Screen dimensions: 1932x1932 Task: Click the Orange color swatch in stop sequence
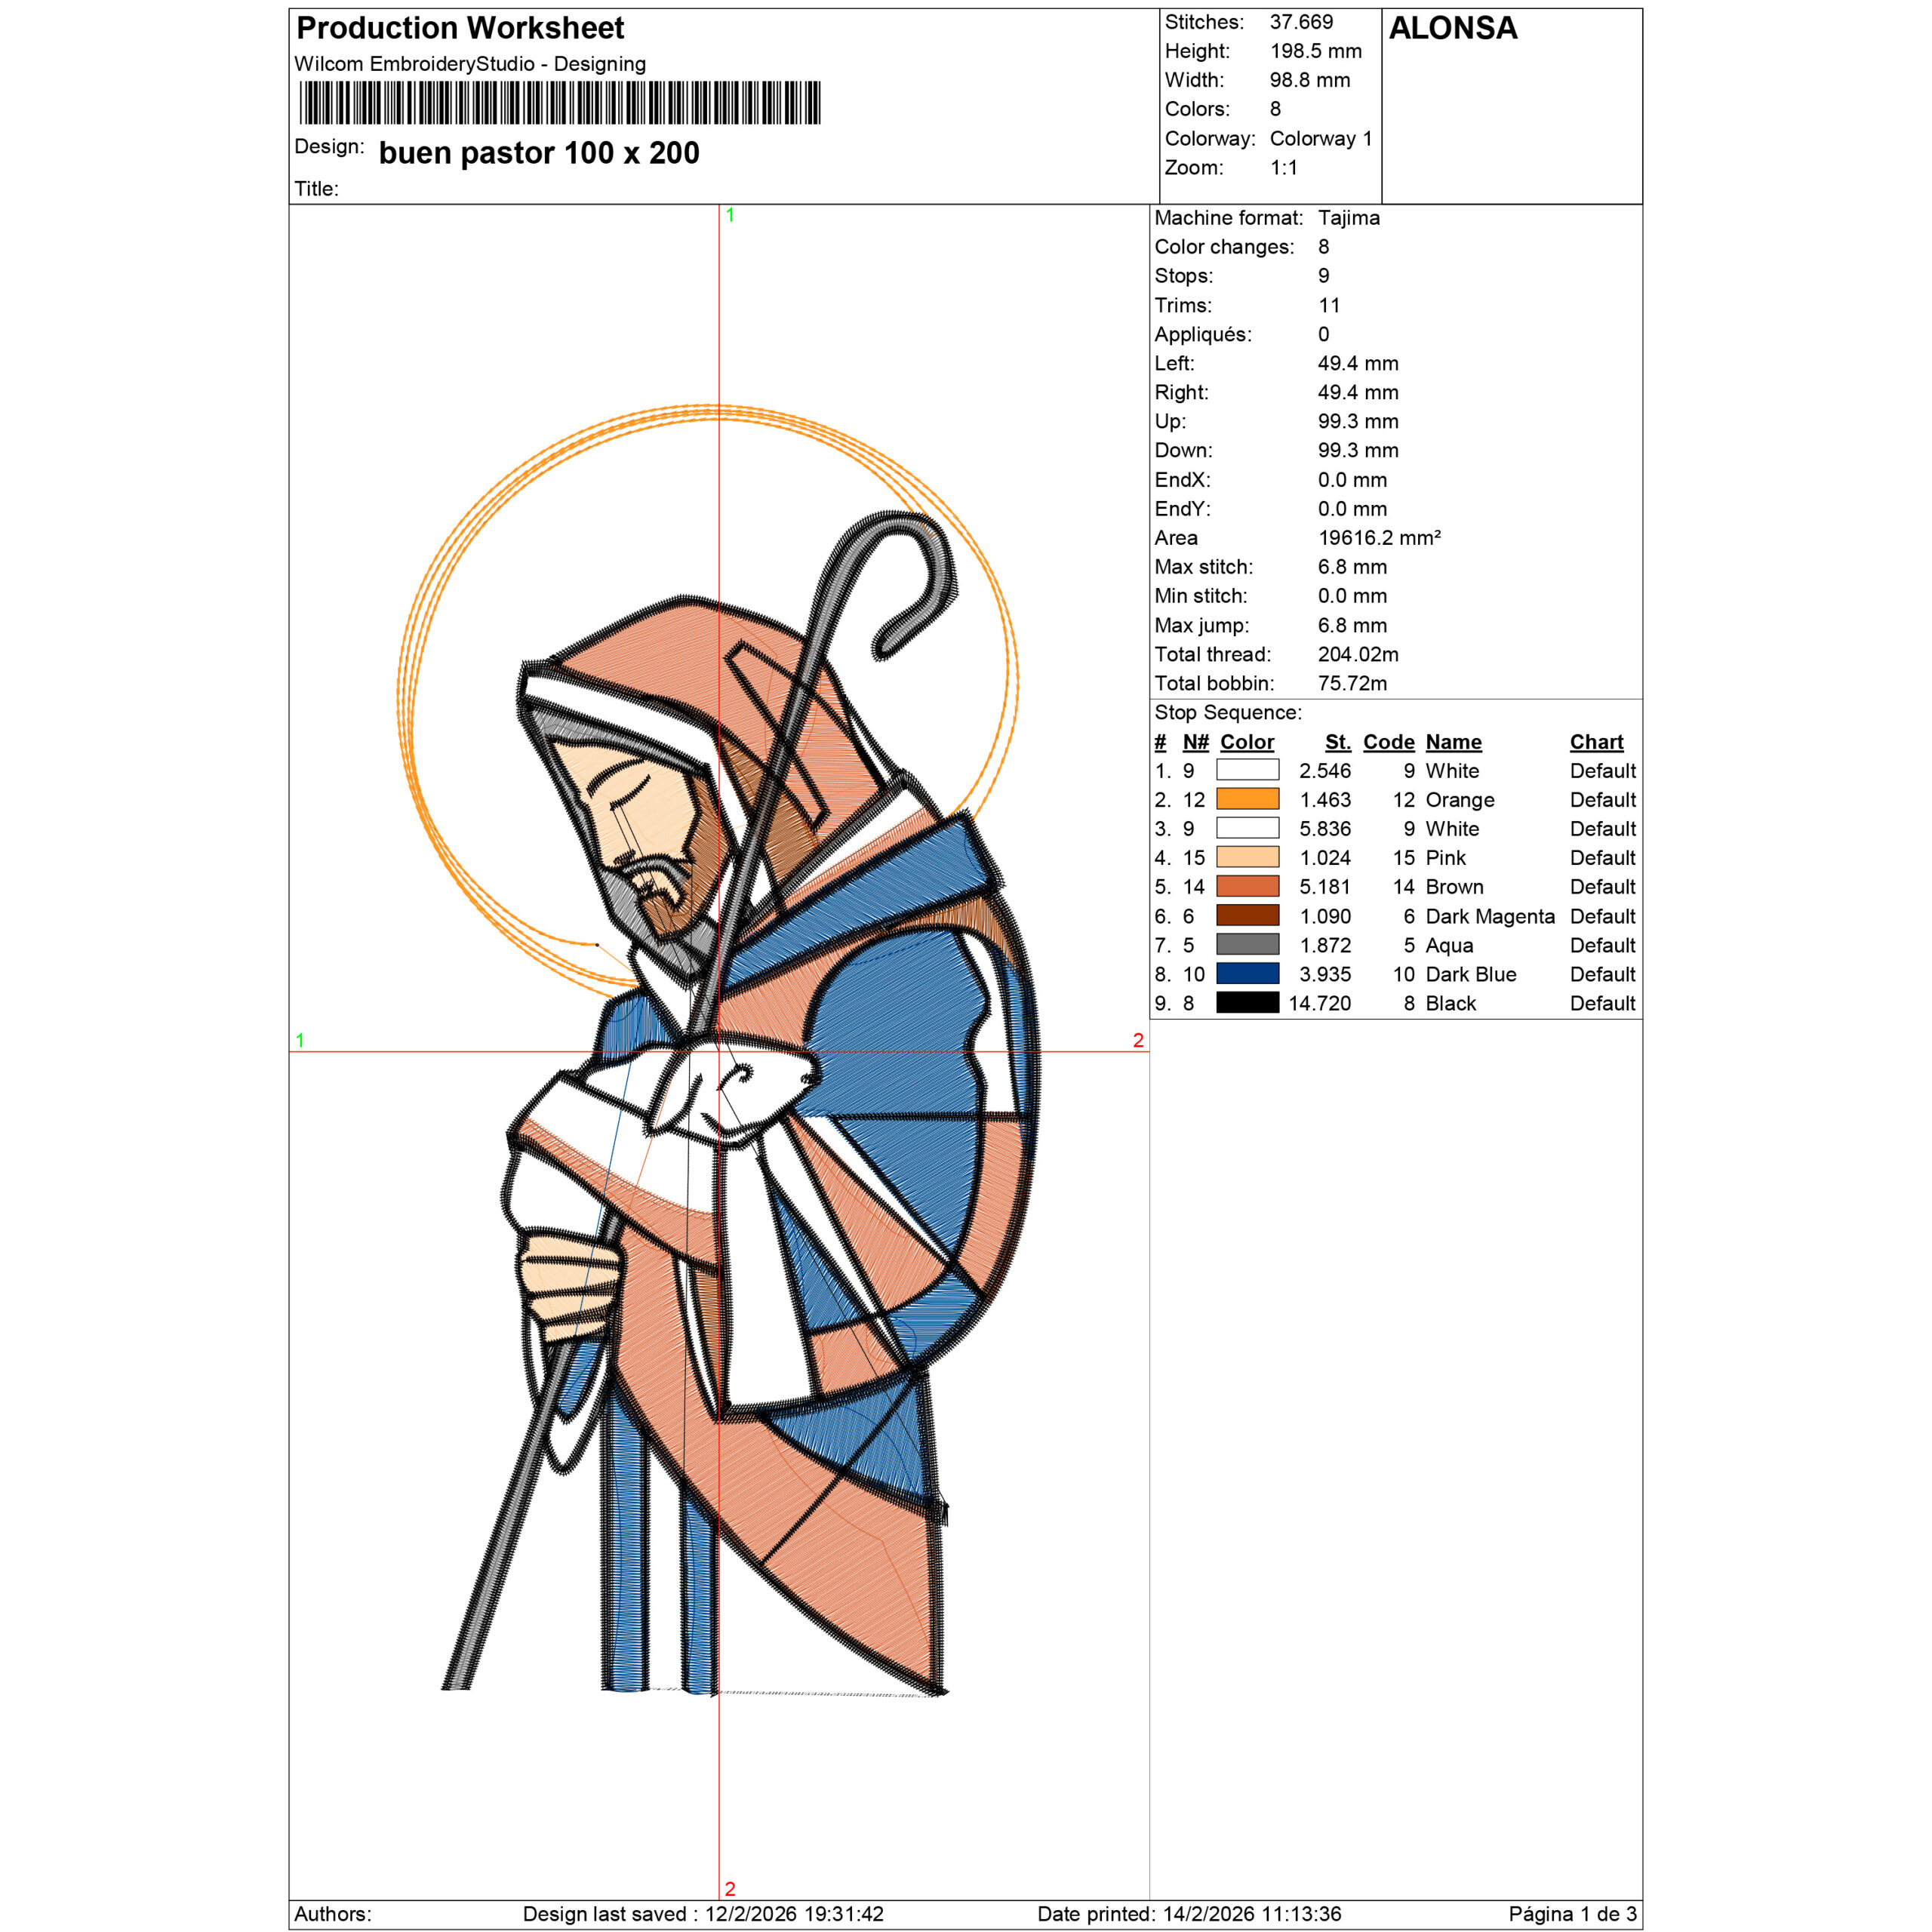point(1247,799)
